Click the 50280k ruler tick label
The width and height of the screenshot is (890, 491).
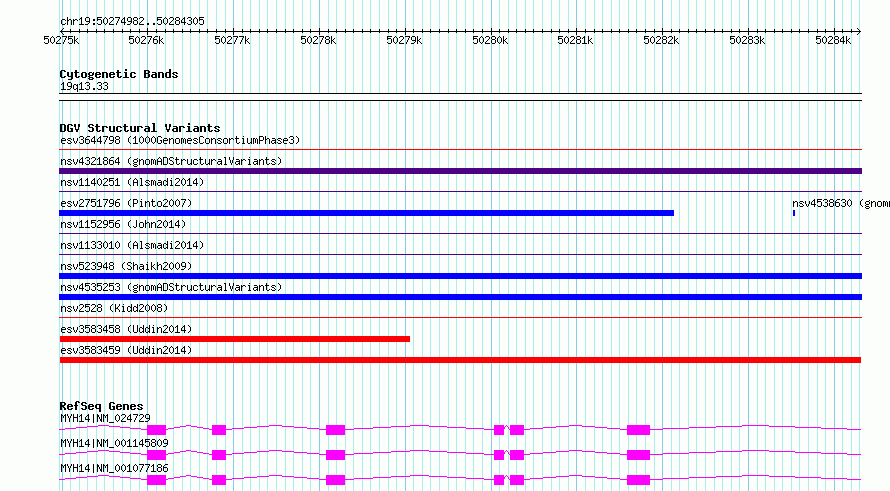coord(490,40)
